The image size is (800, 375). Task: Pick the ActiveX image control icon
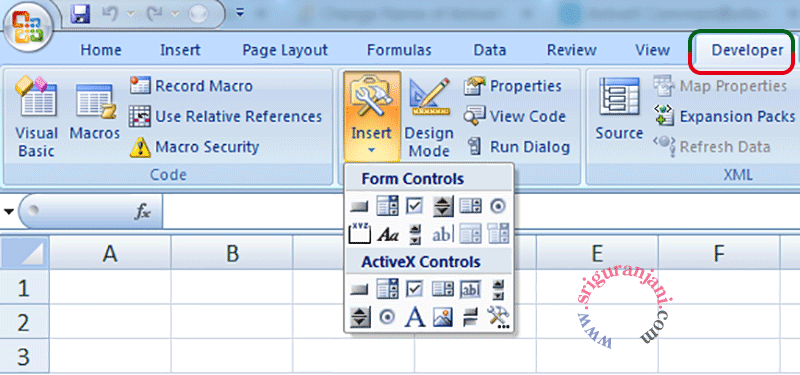[x=443, y=317]
